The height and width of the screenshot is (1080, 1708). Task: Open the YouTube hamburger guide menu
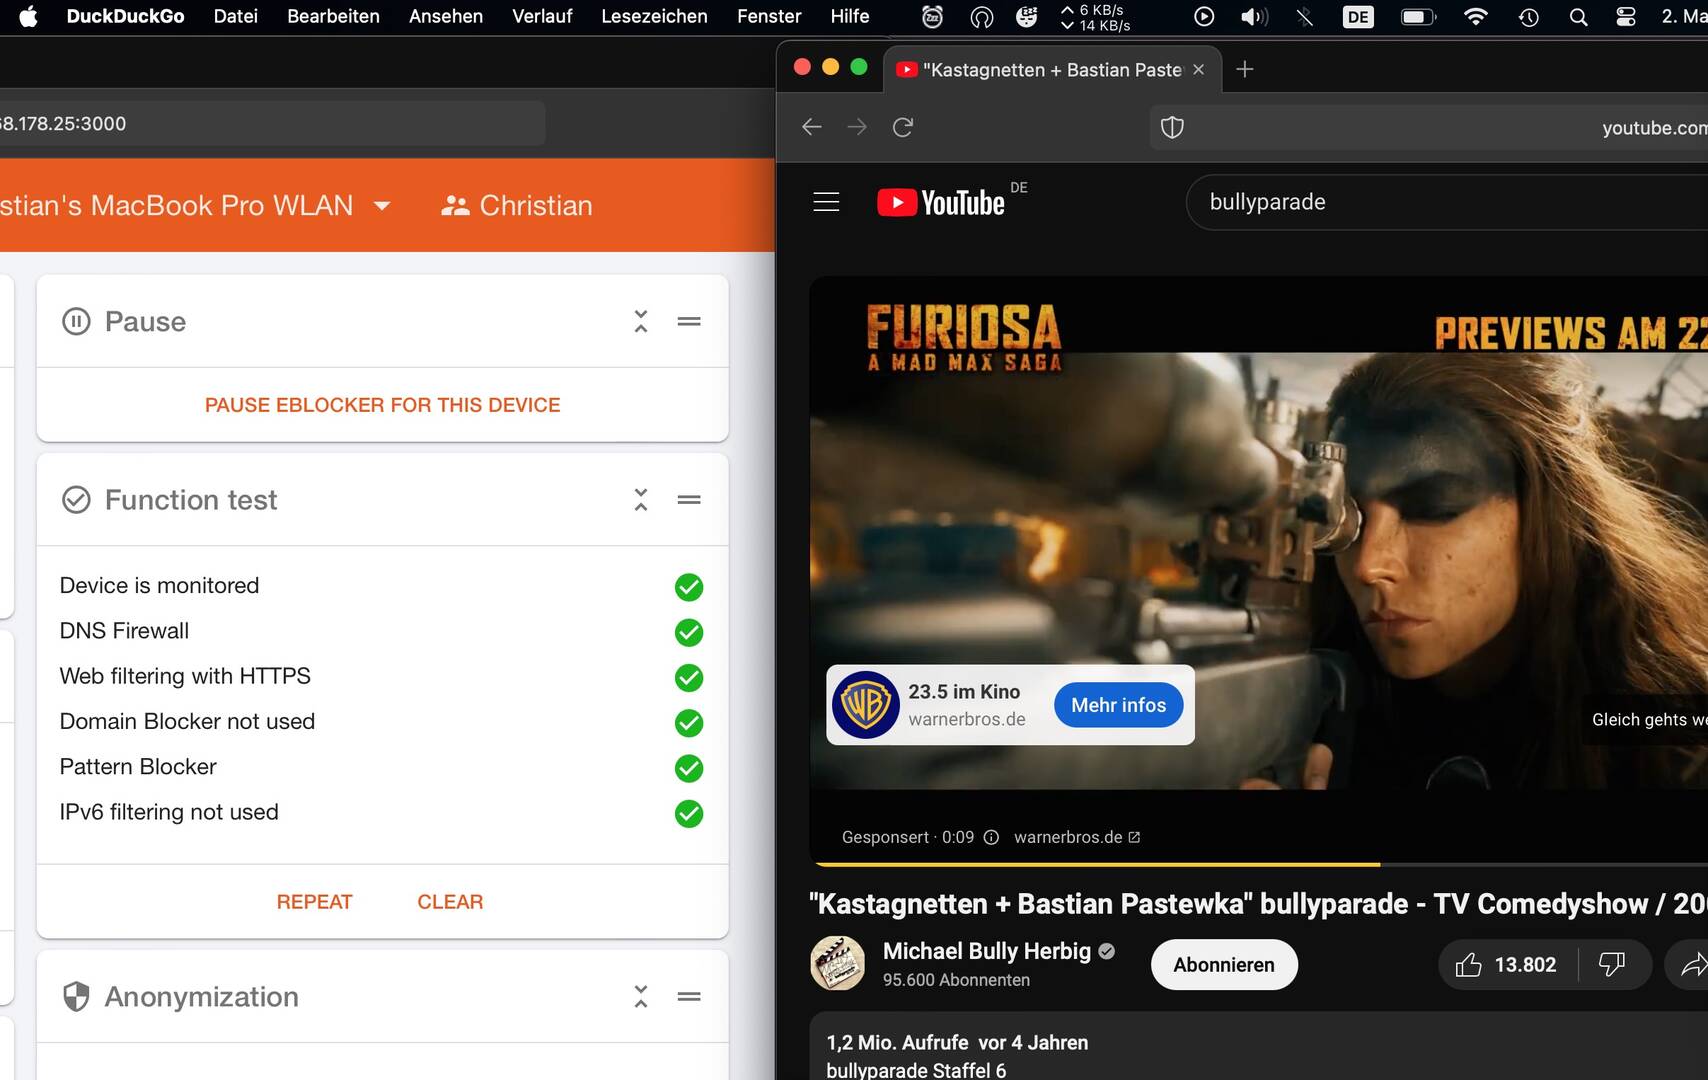click(x=826, y=202)
